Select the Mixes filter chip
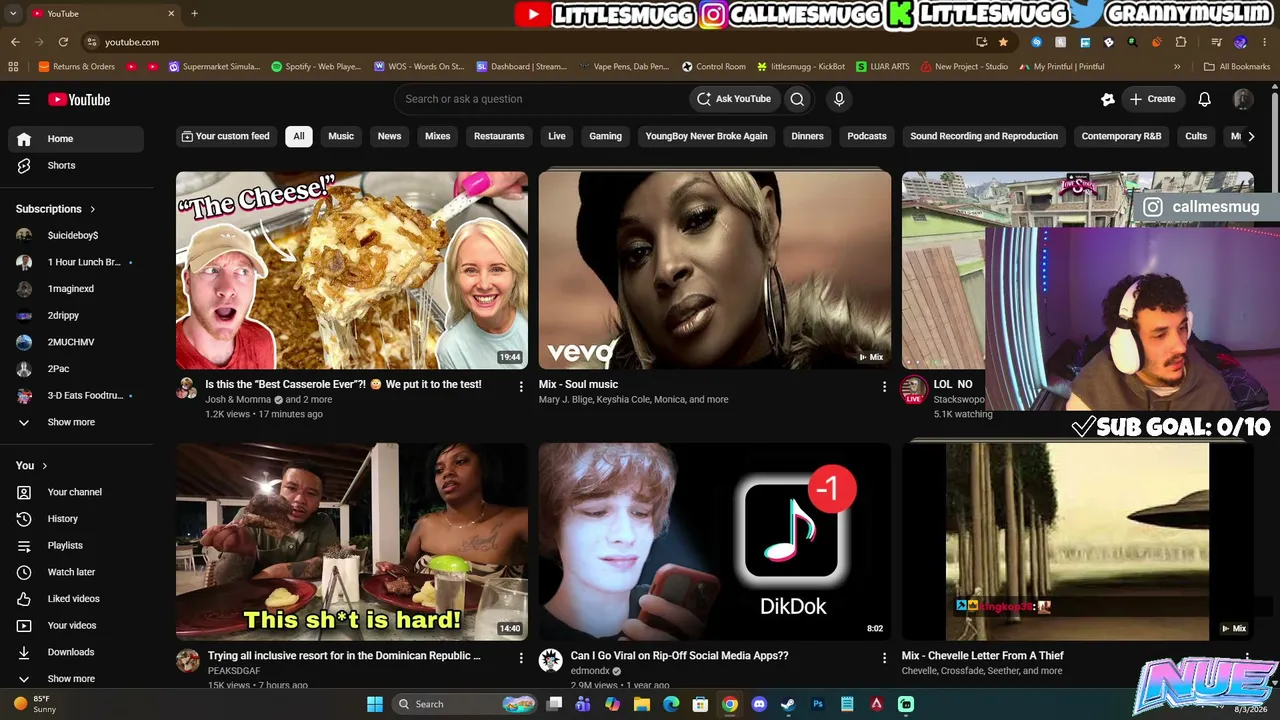The image size is (1280, 720). (438, 136)
